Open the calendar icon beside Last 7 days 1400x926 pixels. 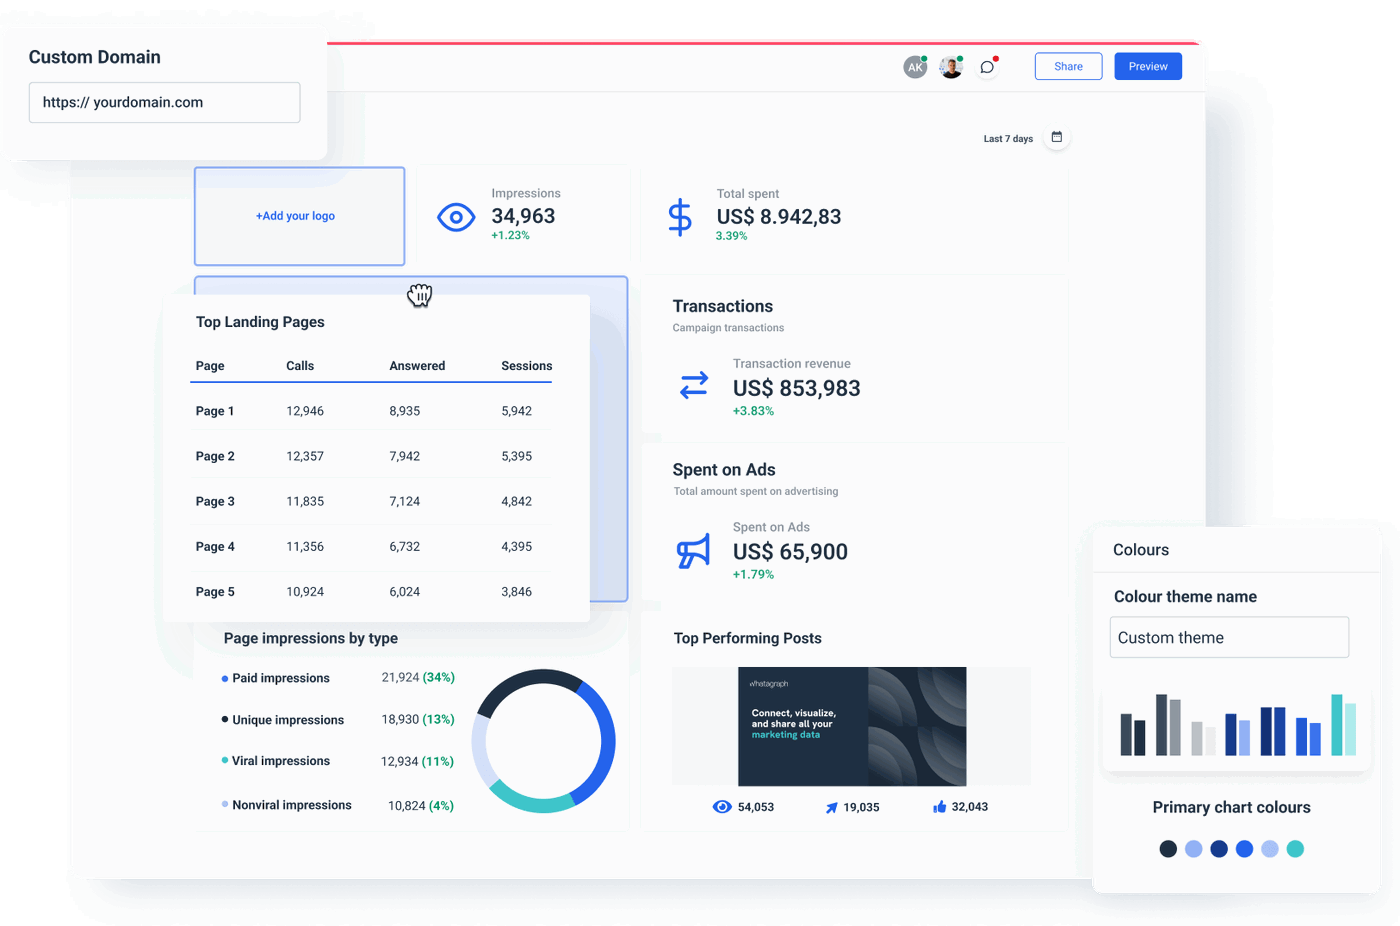(x=1056, y=138)
